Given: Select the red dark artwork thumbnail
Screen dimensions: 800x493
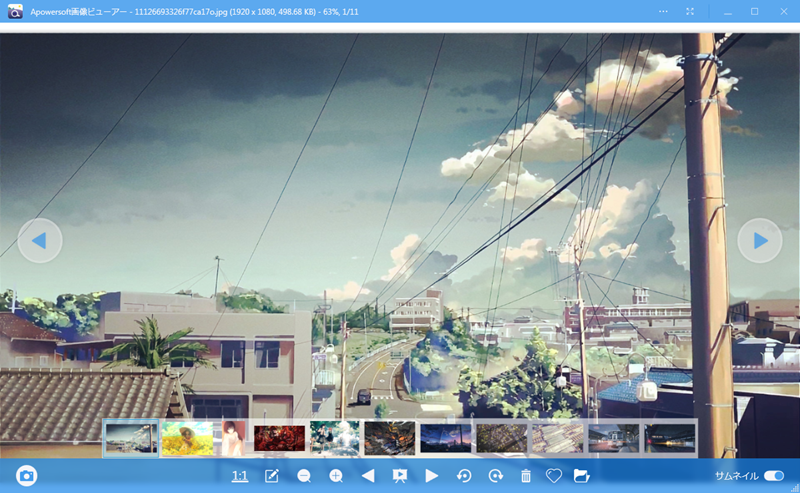Looking at the screenshot, I should 279,438.
